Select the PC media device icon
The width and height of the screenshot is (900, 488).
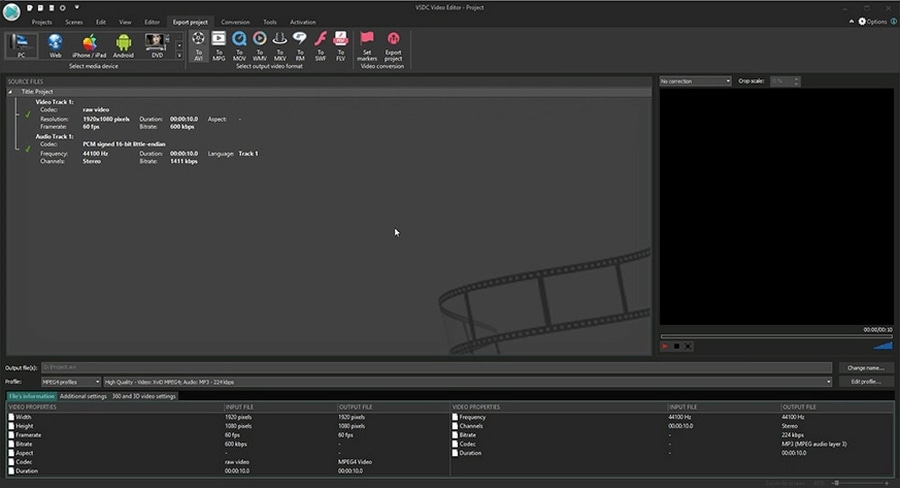click(22, 44)
